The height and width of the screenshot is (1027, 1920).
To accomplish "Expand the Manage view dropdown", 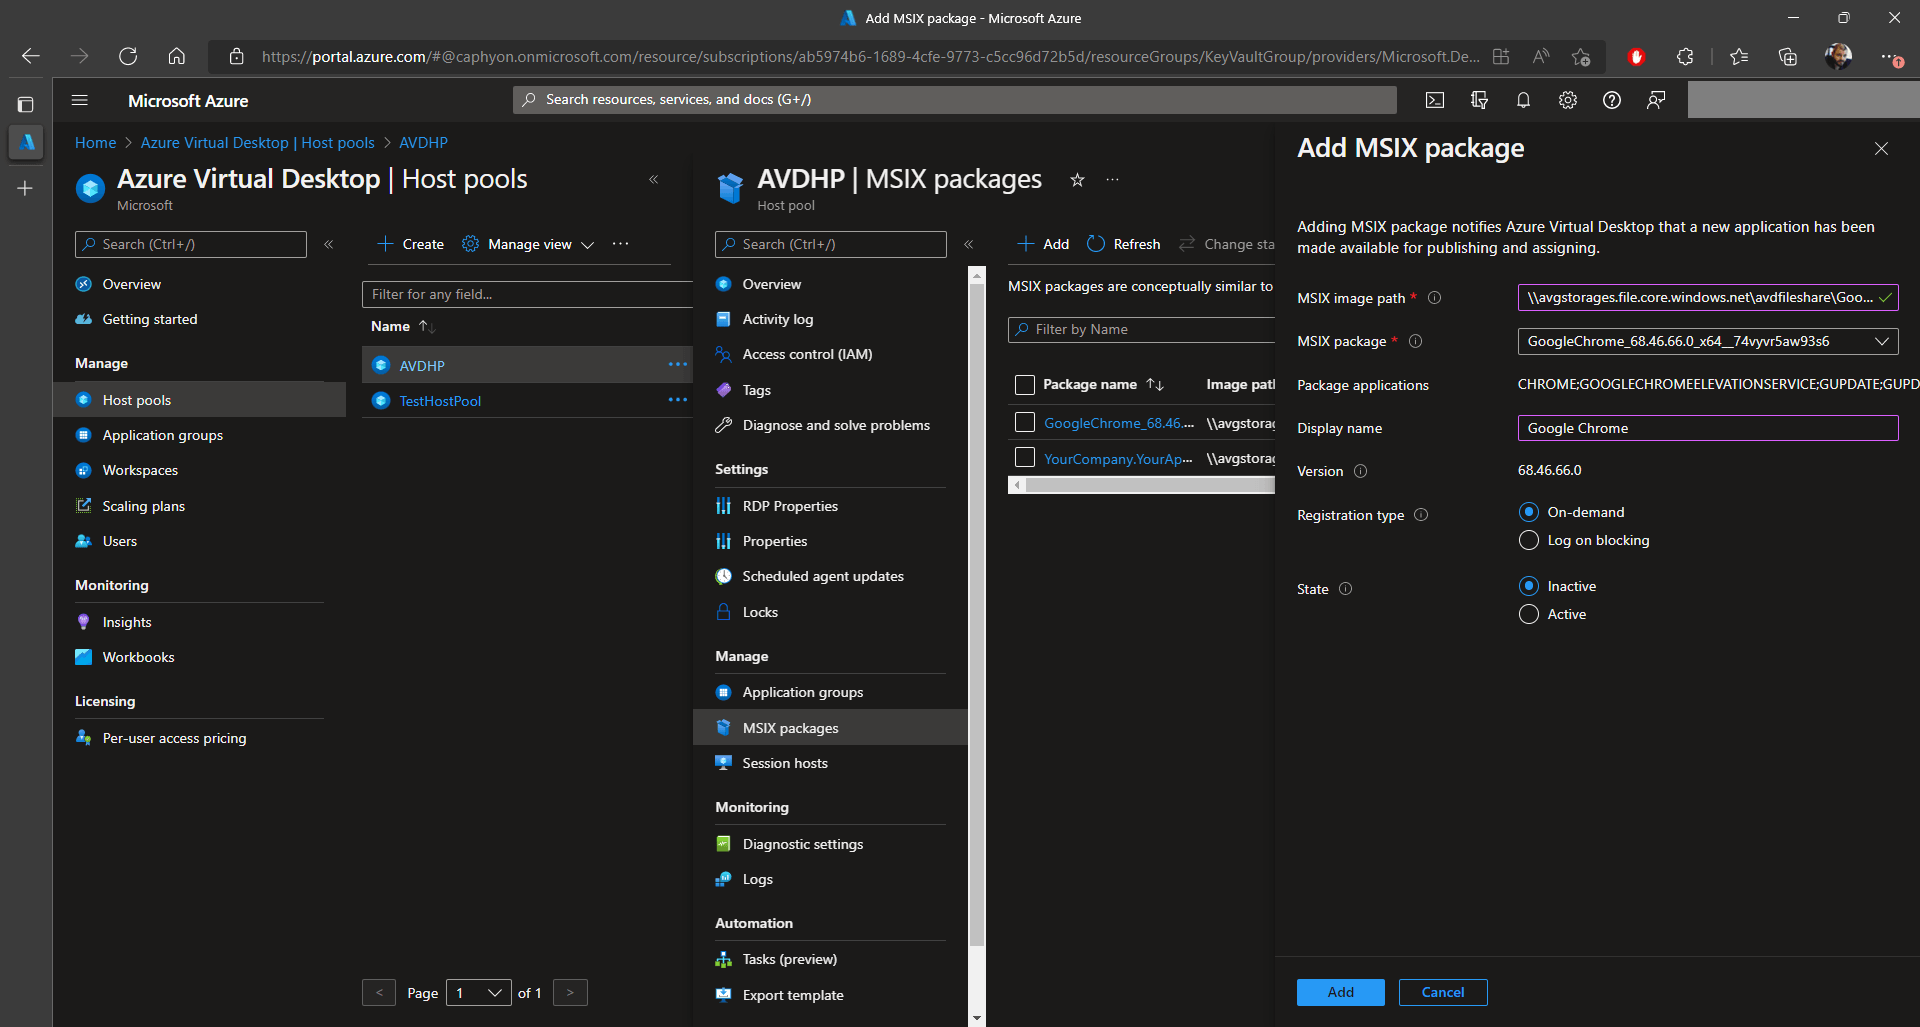I will pos(588,244).
